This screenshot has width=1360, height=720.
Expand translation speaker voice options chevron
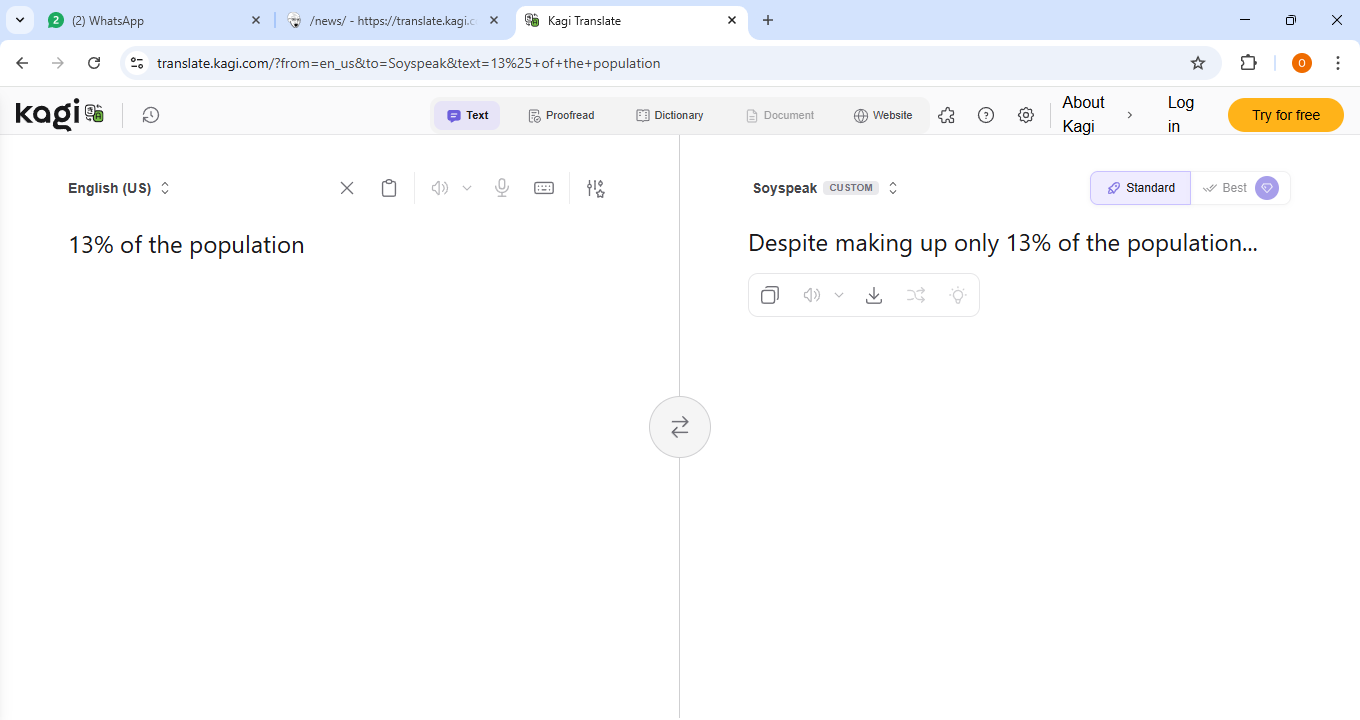click(x=839, y=295)
